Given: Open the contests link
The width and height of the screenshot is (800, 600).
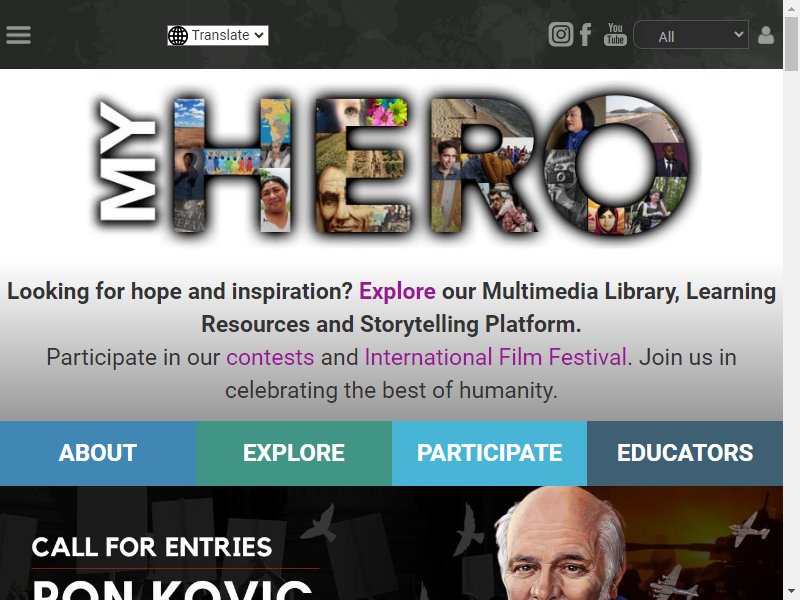Looking at the screenshot, I should click(270, 357).
